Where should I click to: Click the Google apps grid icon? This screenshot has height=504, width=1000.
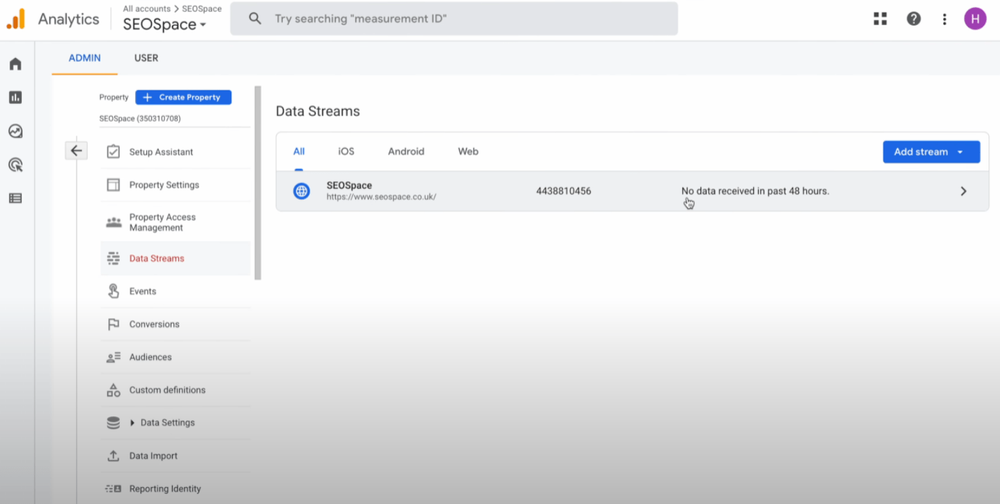pos(880,19)
